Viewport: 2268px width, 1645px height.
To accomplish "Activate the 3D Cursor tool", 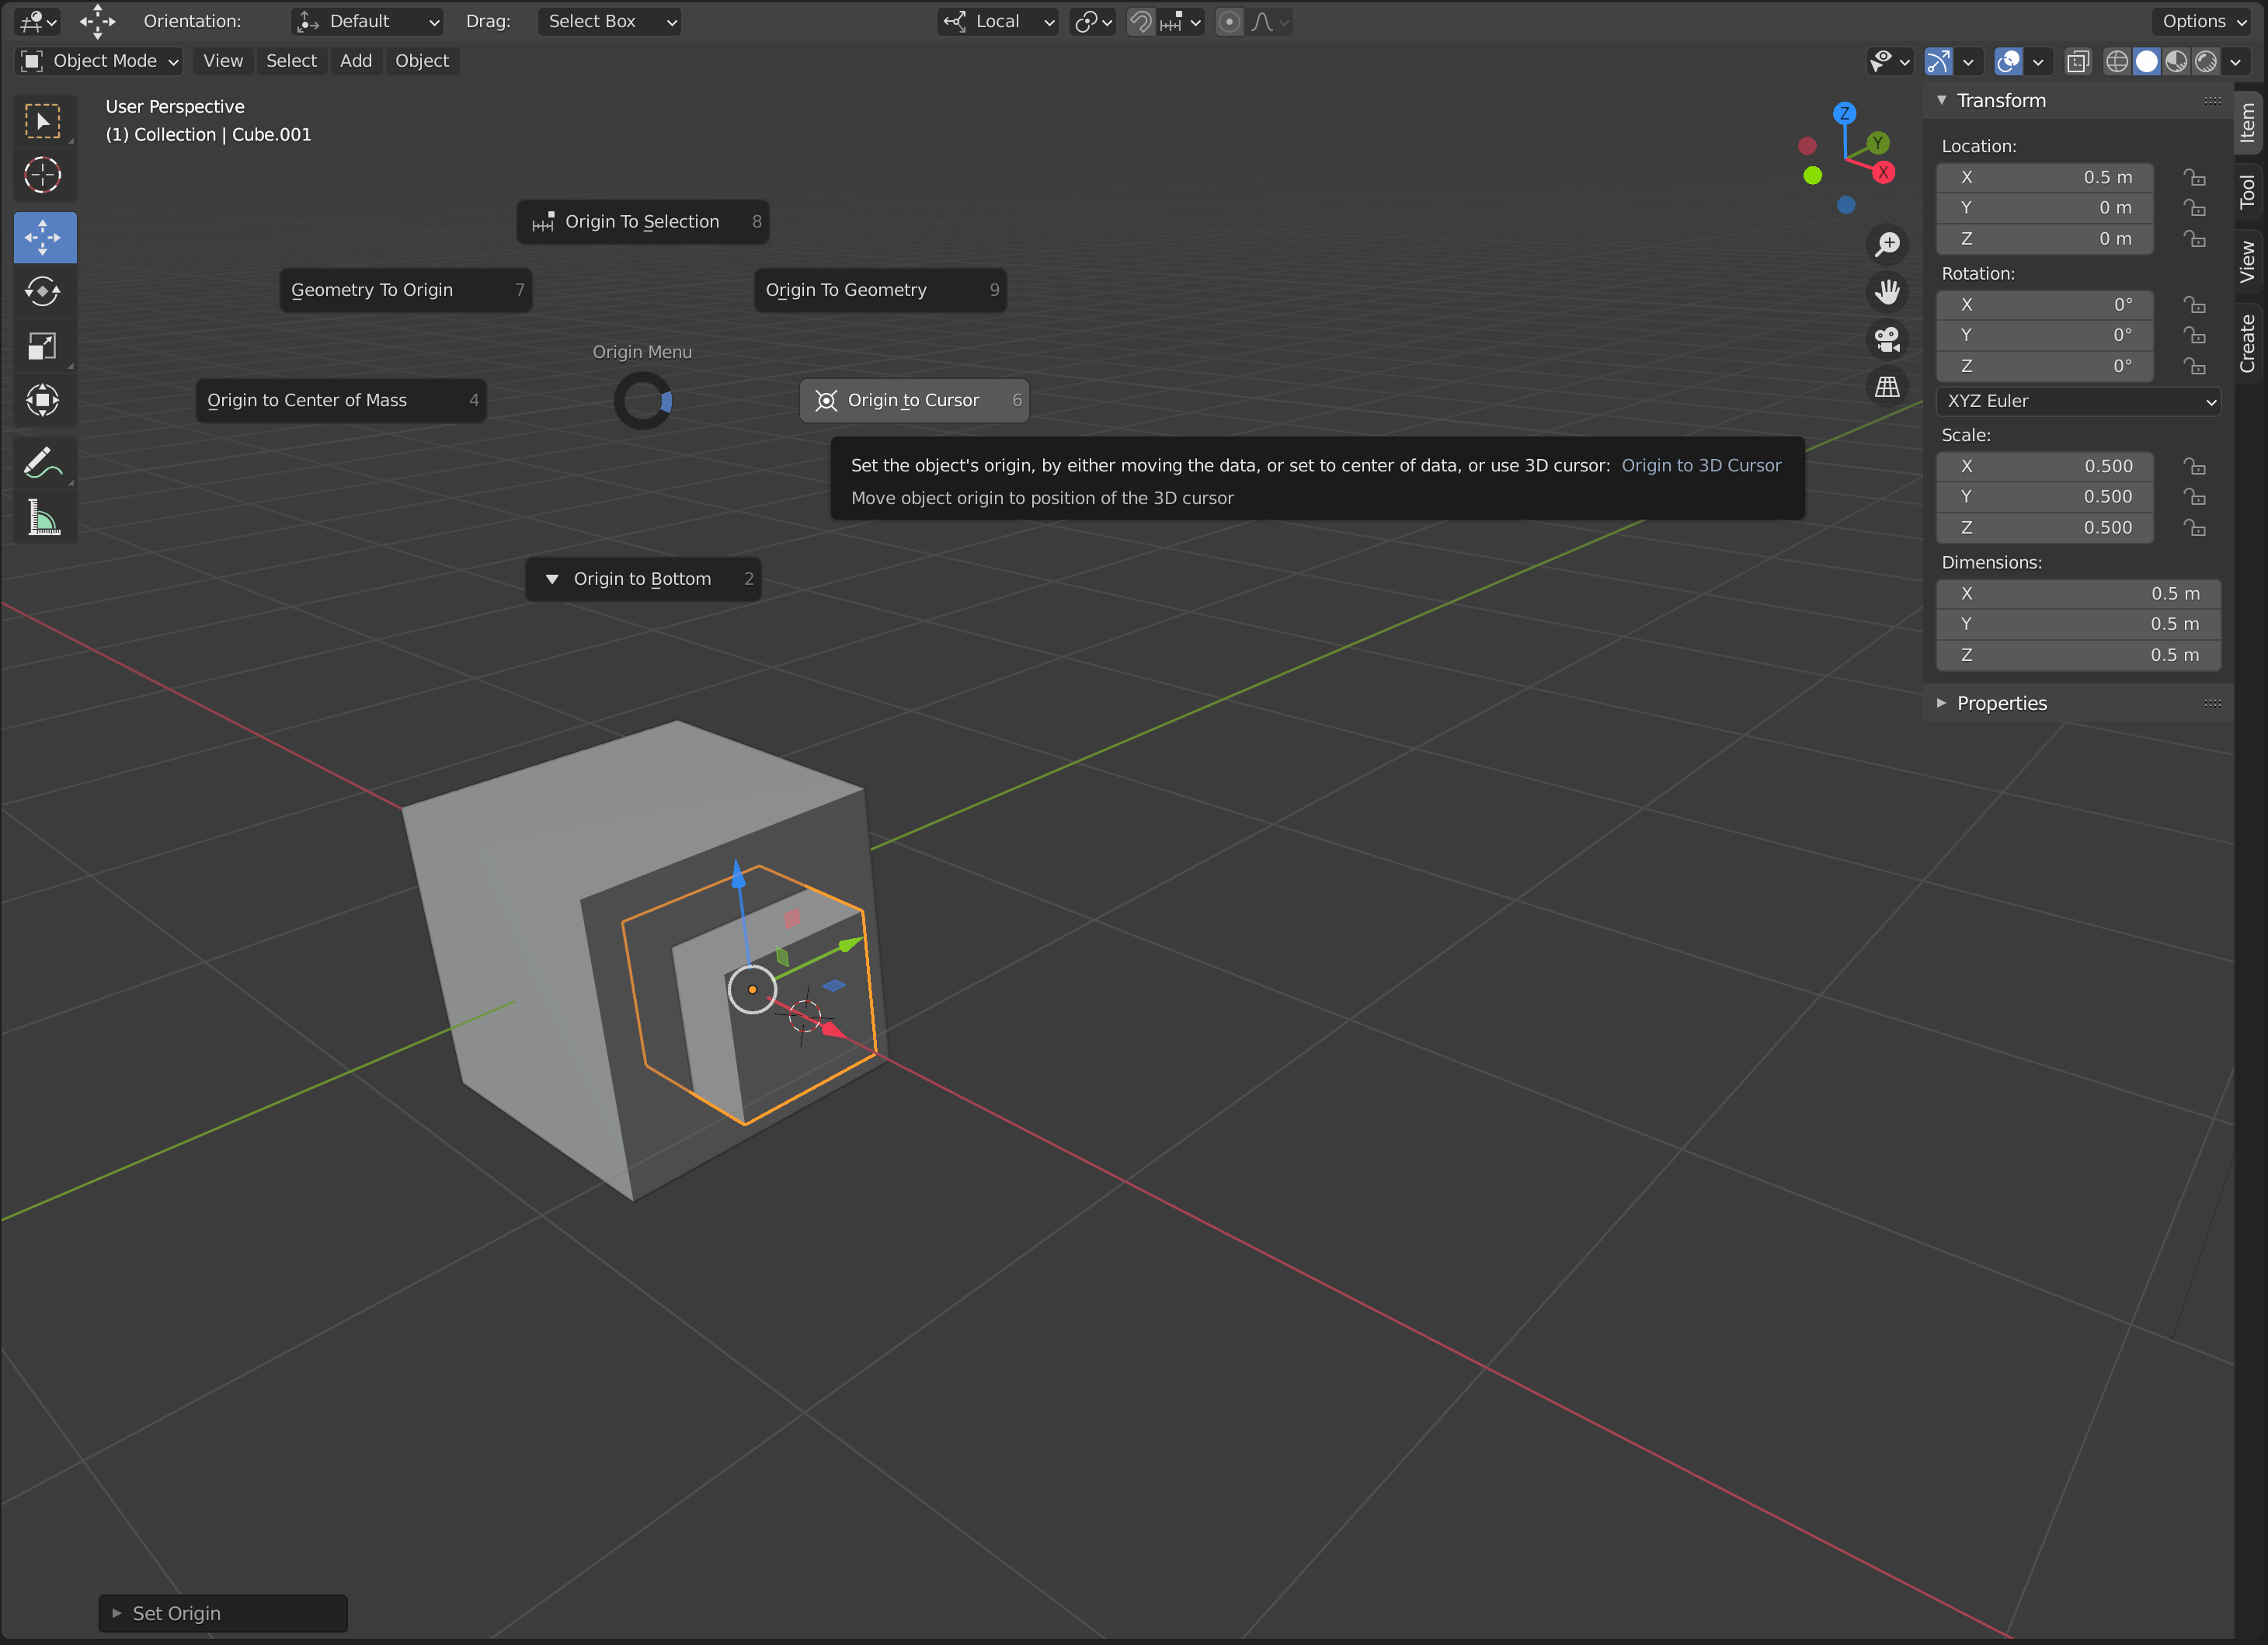I will [x=42, y=175].
